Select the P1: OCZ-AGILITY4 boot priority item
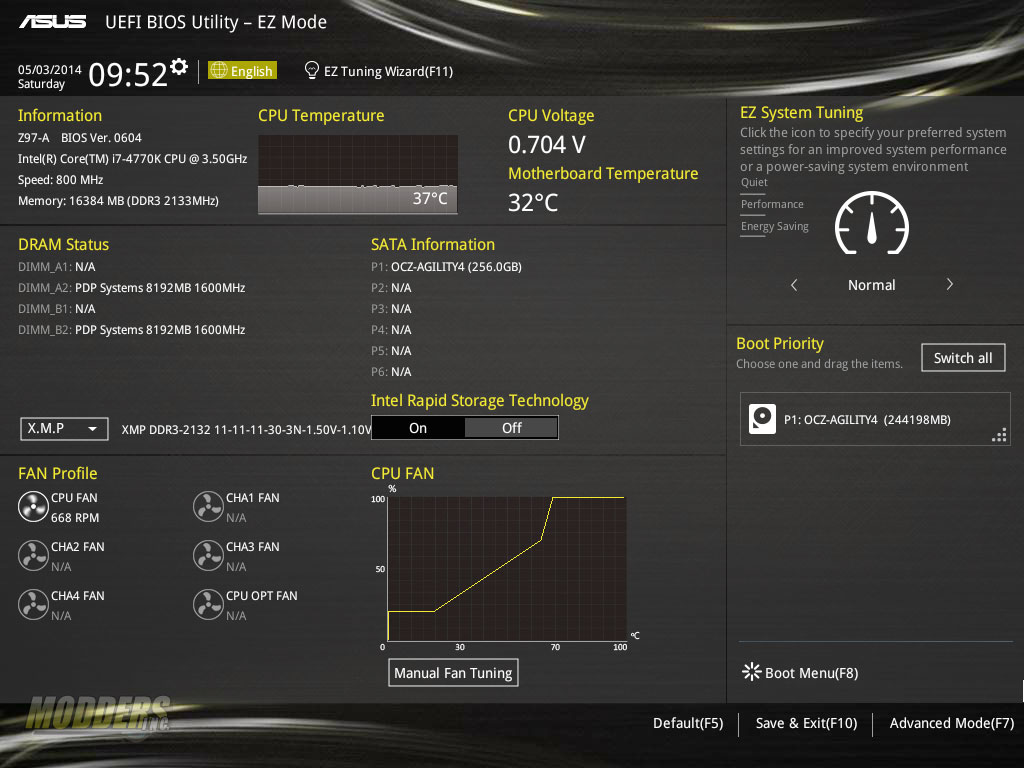The width and height of the screenshot is (1024, 768). coord(875,419)
